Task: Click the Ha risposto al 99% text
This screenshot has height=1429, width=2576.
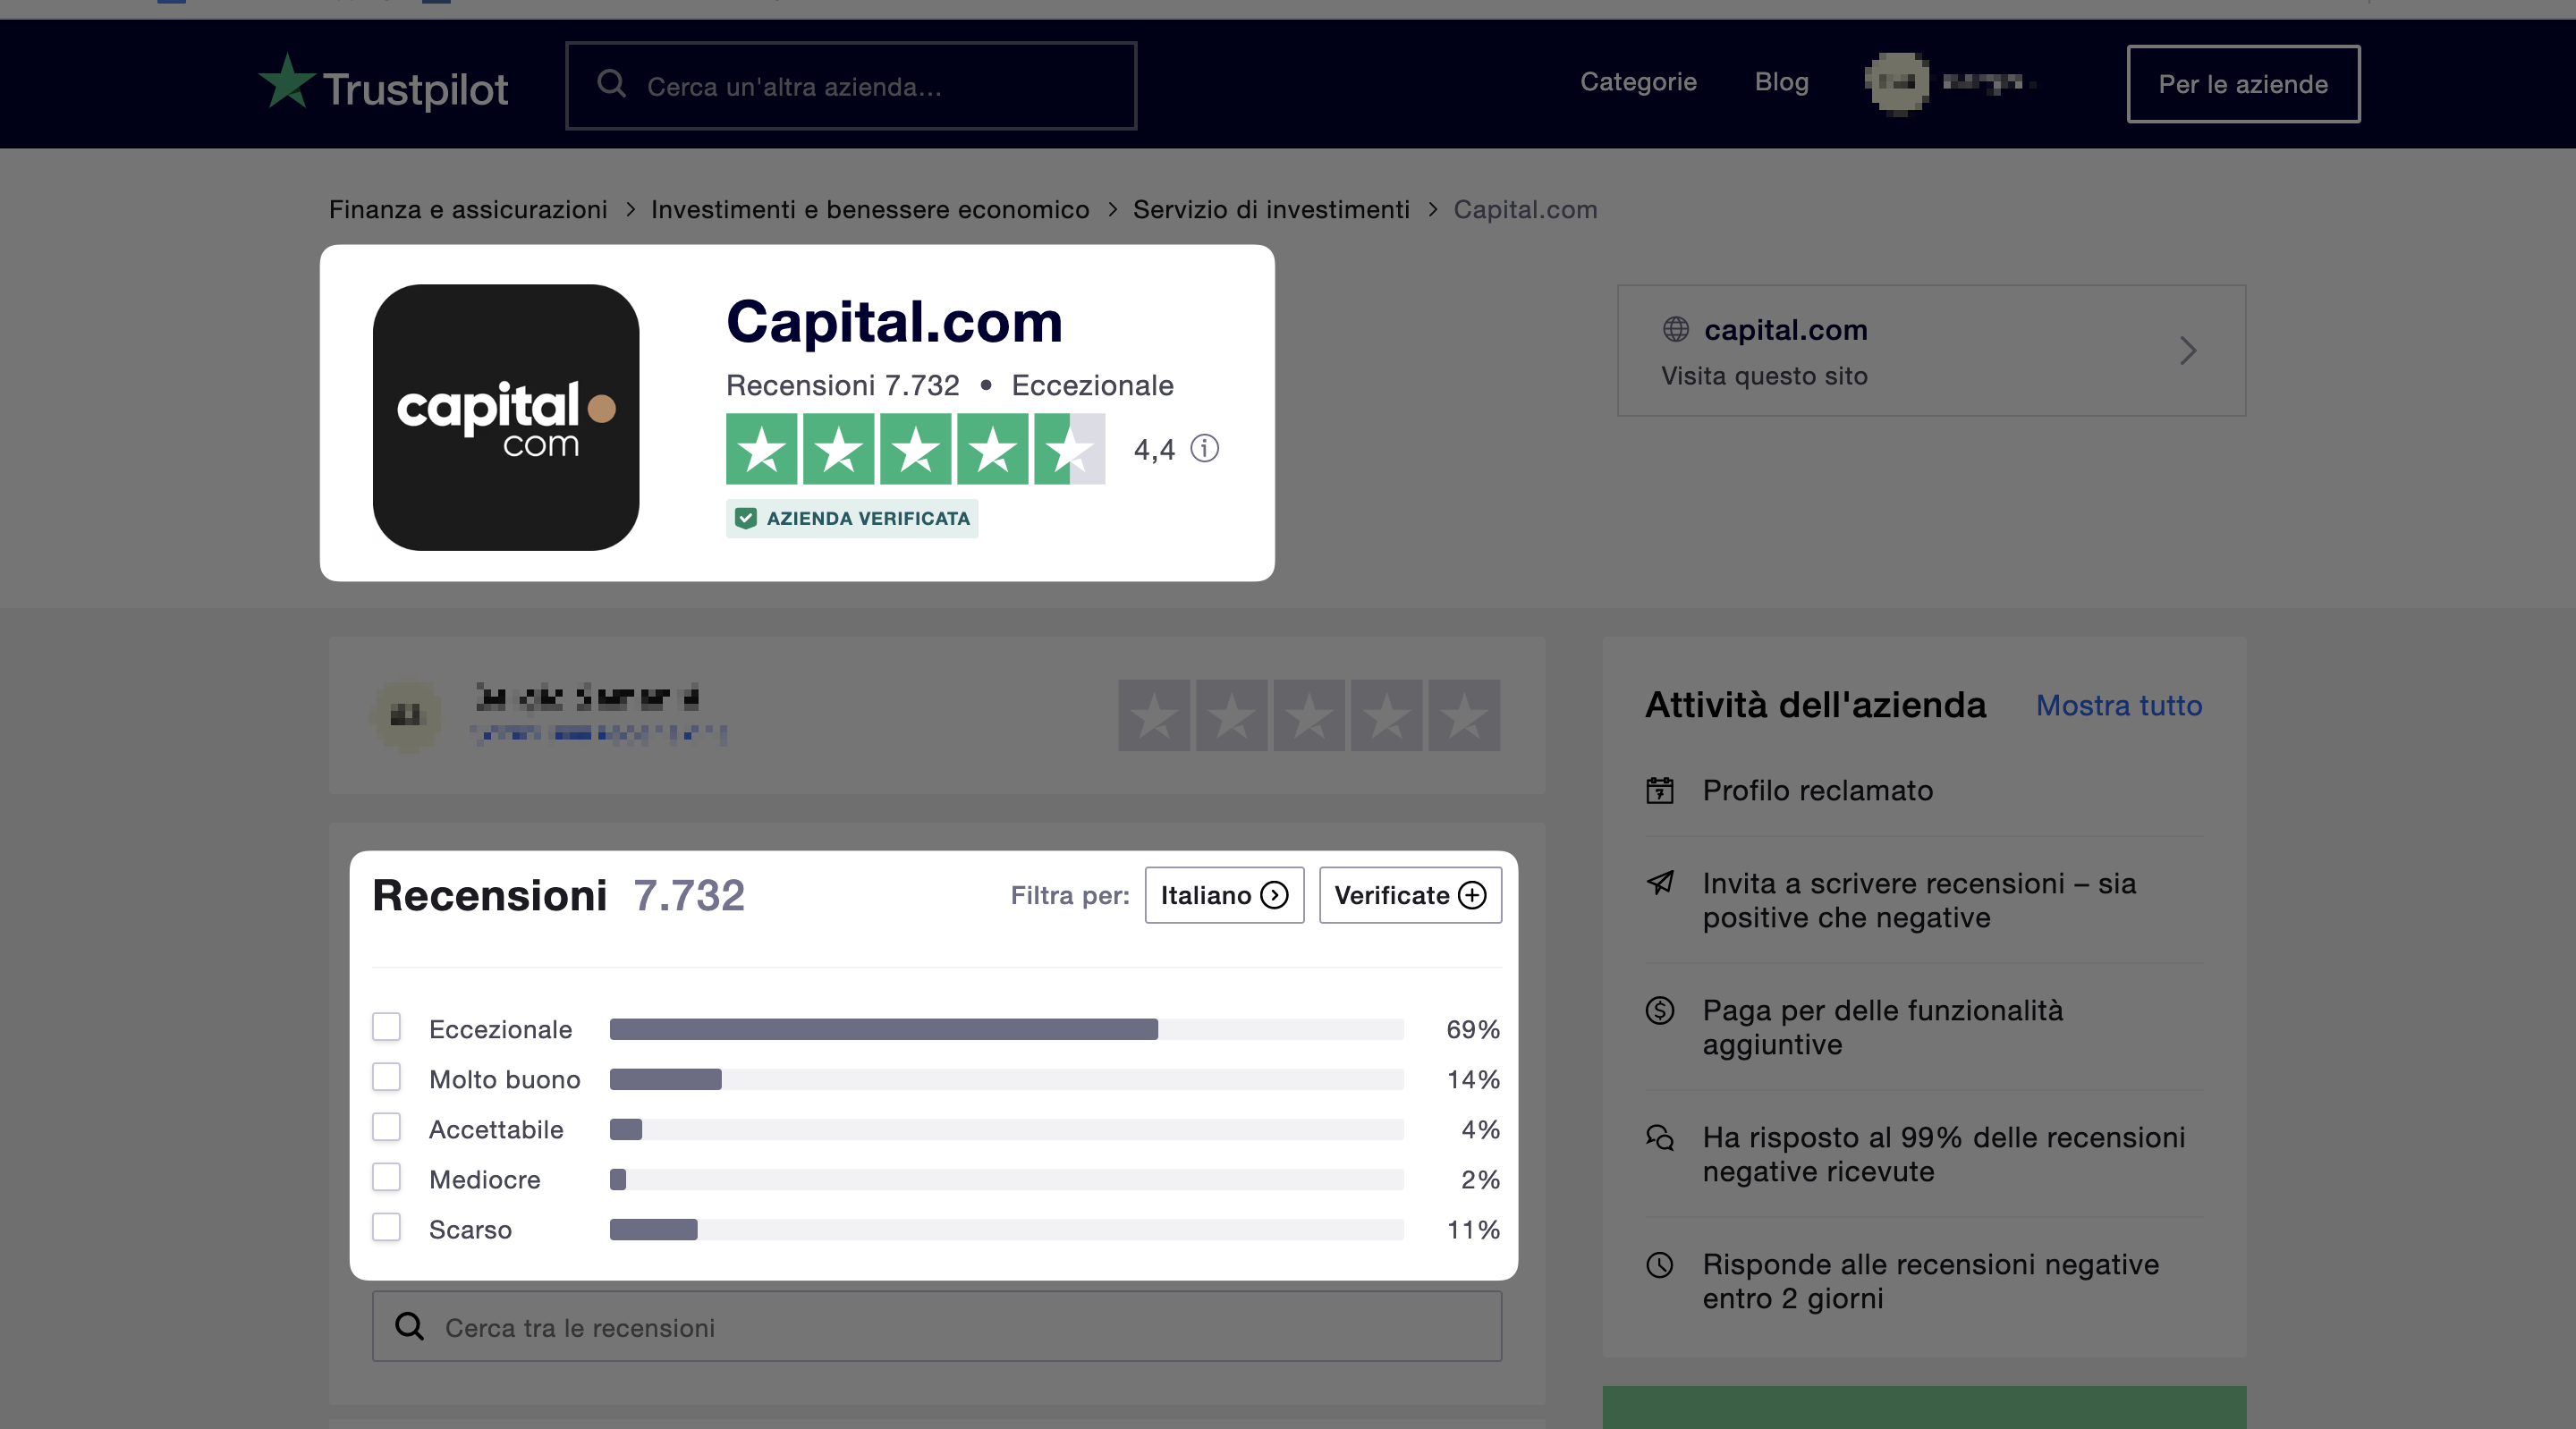Action: click(1943, 1154)
